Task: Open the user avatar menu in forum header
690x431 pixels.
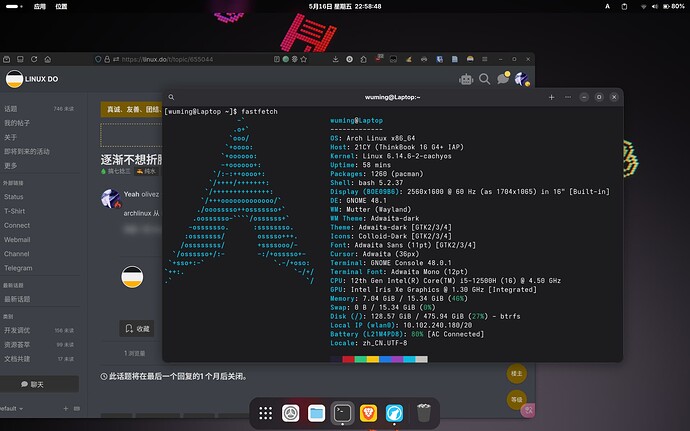Action: click(521, 79)
